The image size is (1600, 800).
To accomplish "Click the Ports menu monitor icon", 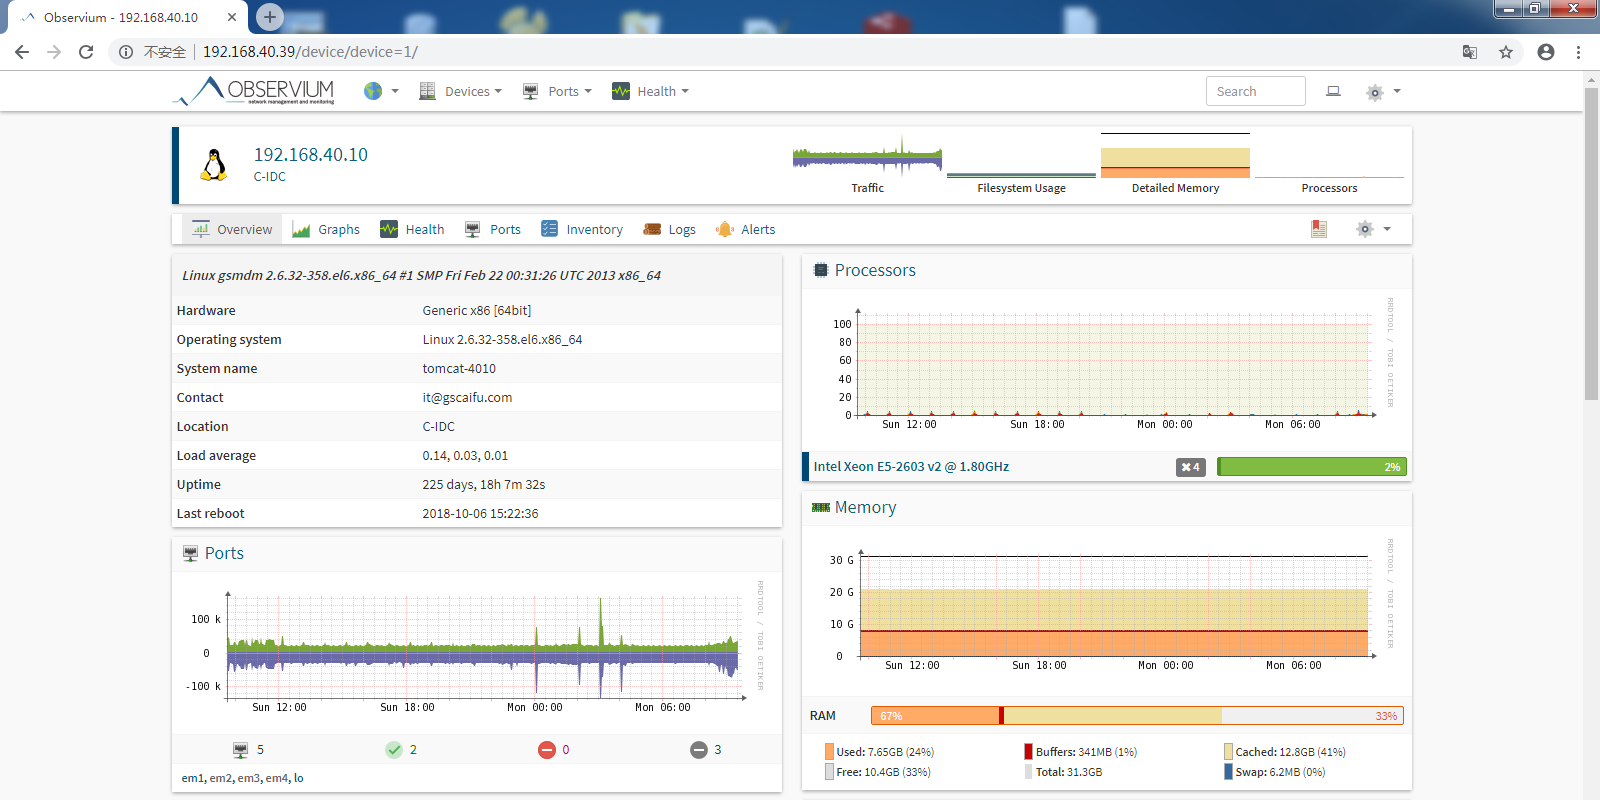I will pyautogui.click(x=531, y=91).
